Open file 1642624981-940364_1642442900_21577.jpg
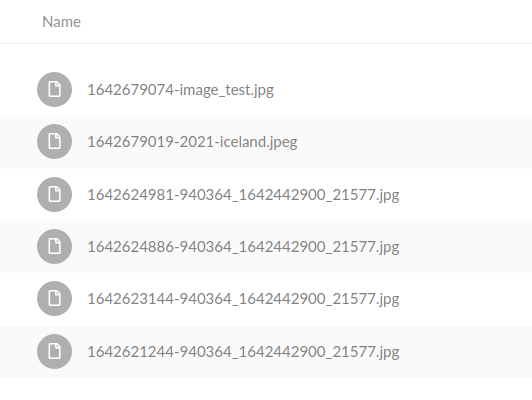The height and width of the screenshot is (400, 532). (243, 195)
